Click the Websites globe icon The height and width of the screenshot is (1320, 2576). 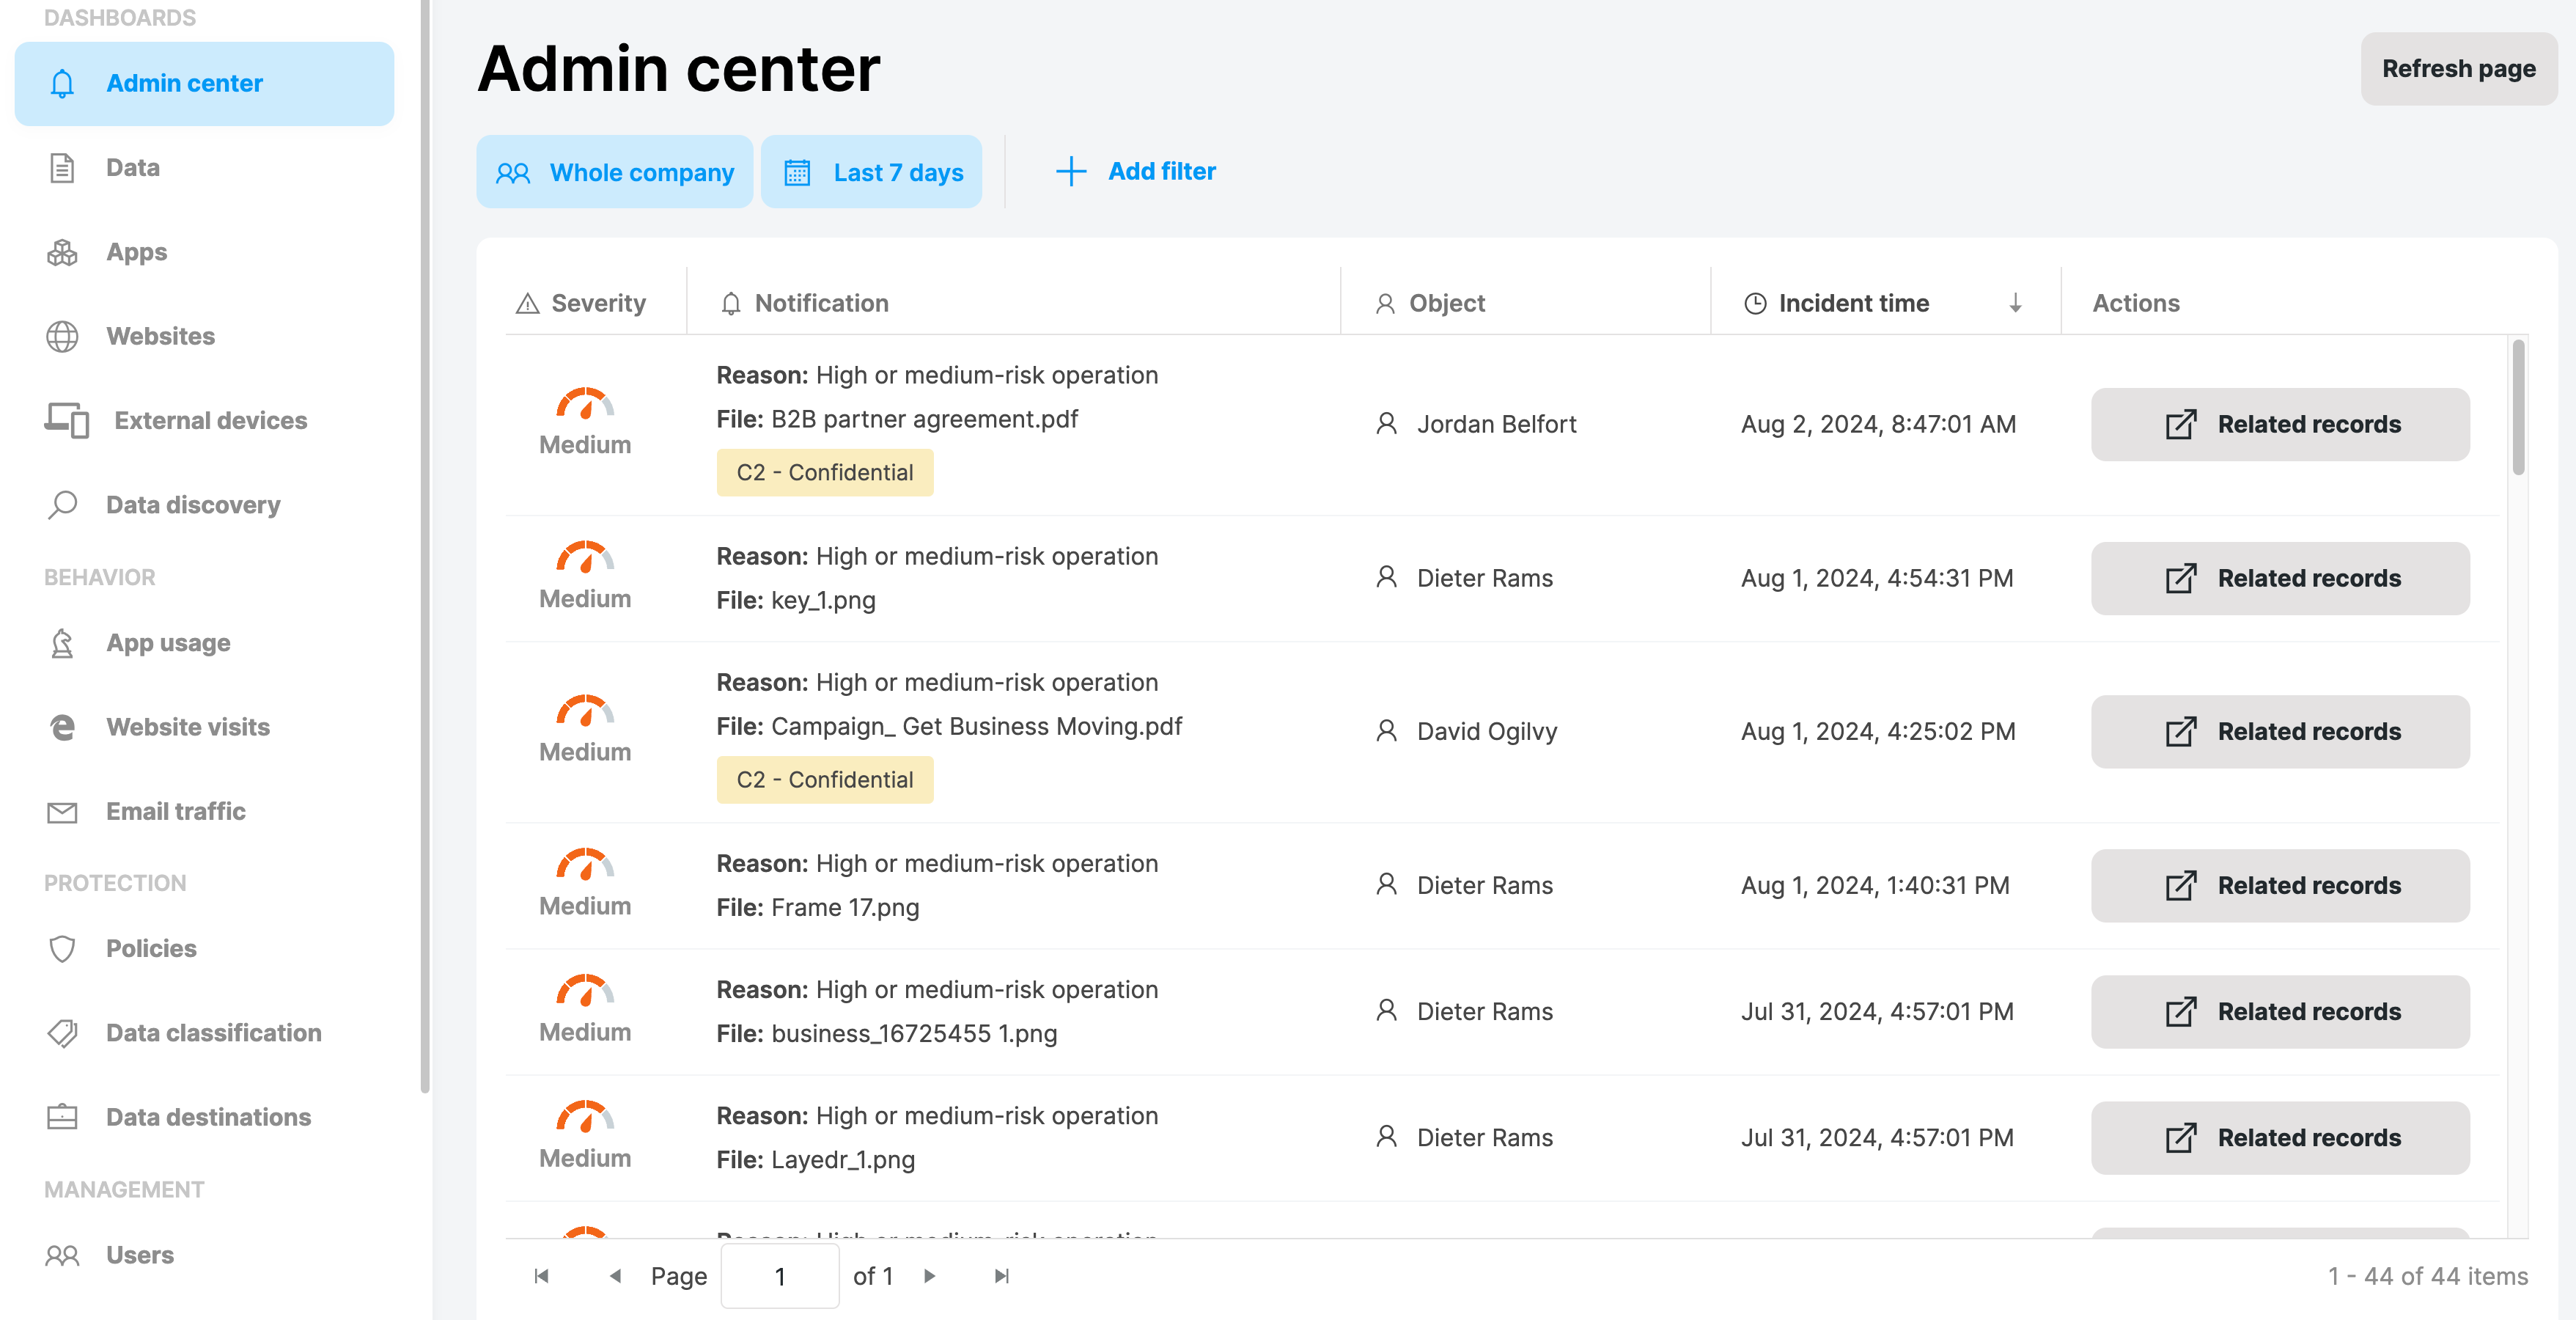(62, 336)
